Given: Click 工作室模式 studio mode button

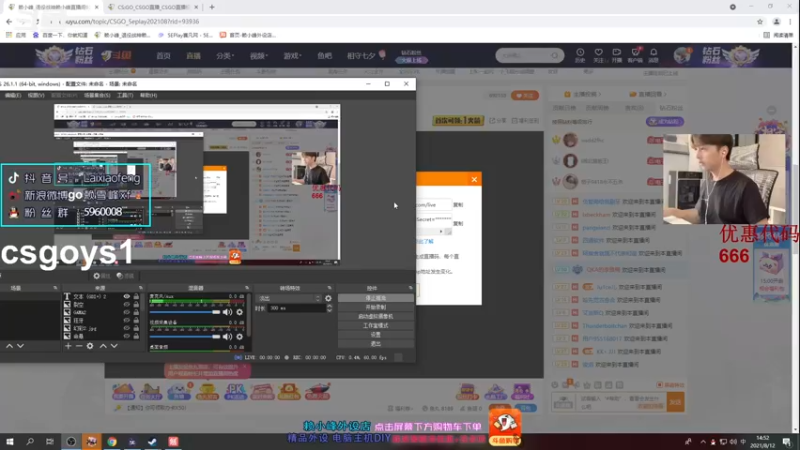Looking at the screenshot, I should click(376, 326).
